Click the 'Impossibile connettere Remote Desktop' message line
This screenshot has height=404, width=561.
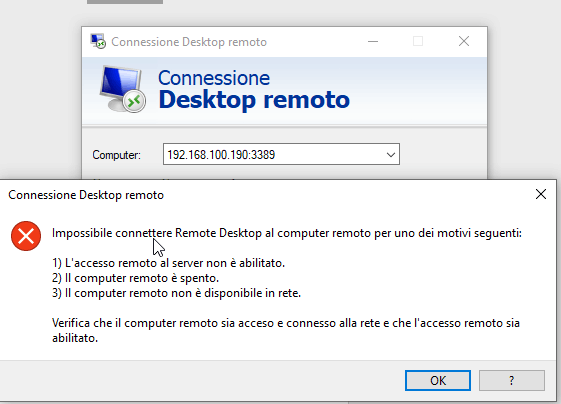287,233
